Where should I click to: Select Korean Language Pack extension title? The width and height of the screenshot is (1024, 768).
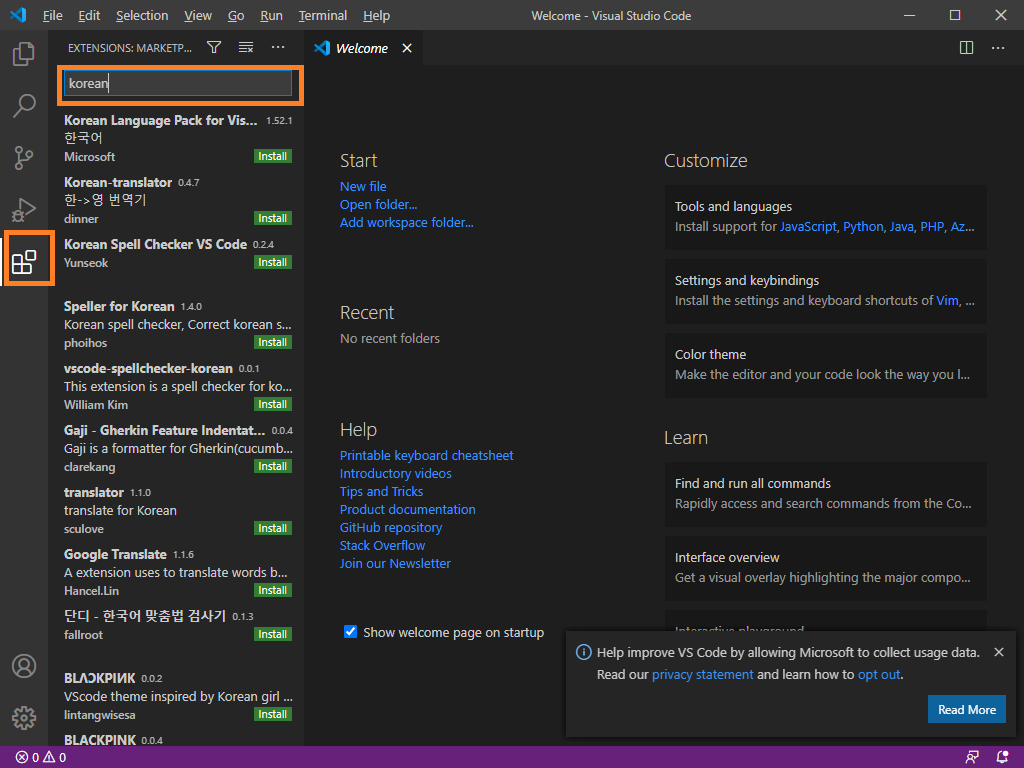161,120
